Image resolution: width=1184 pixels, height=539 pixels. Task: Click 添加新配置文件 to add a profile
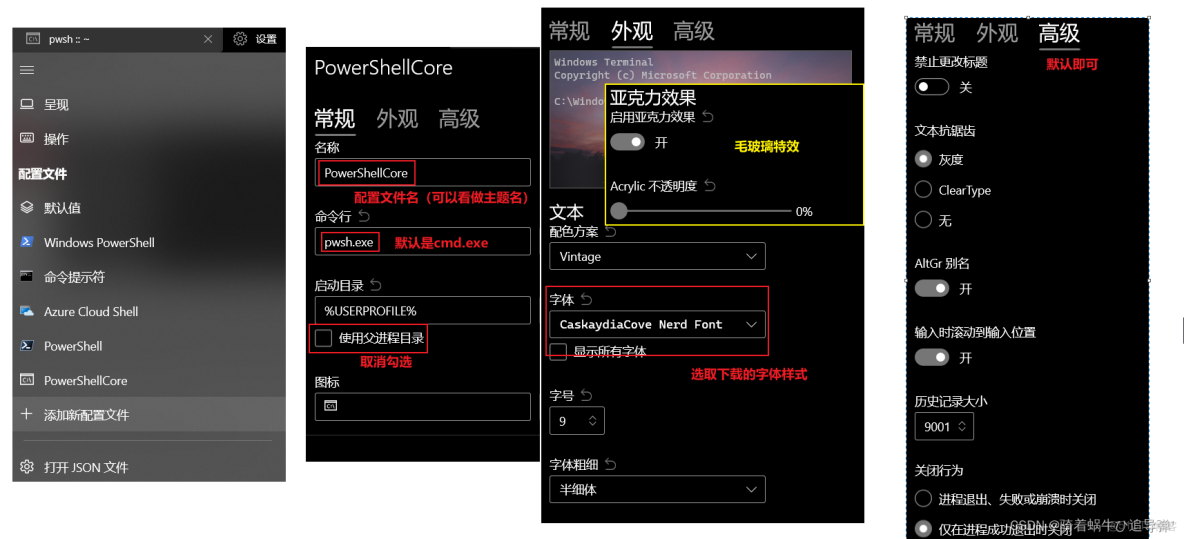click(149, 414)
